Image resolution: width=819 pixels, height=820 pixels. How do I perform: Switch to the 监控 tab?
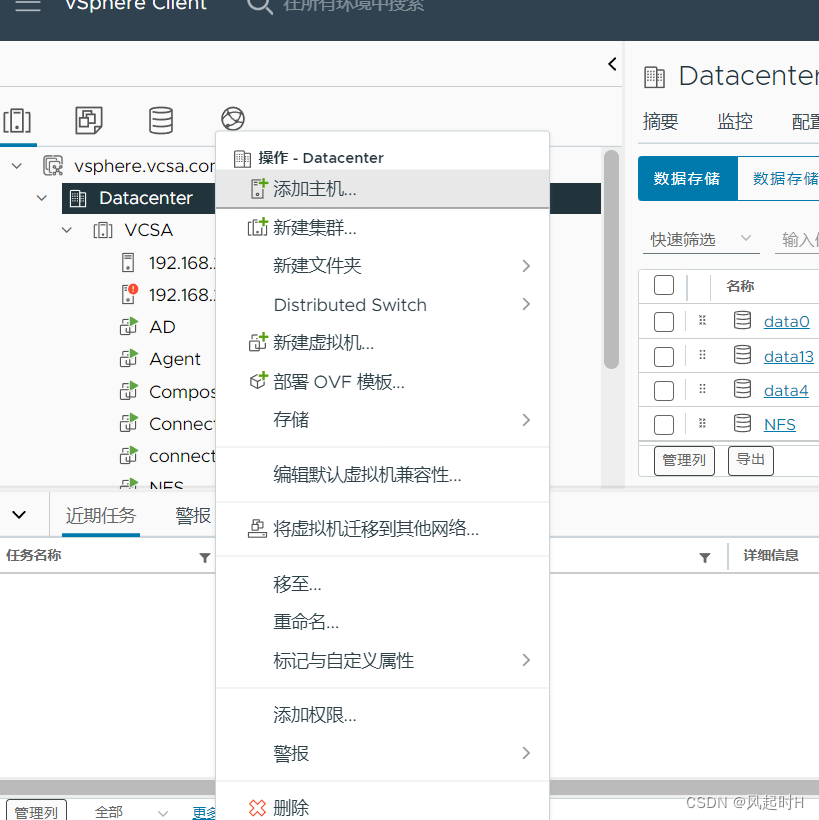pyautogui.click(x=735, y=121)
